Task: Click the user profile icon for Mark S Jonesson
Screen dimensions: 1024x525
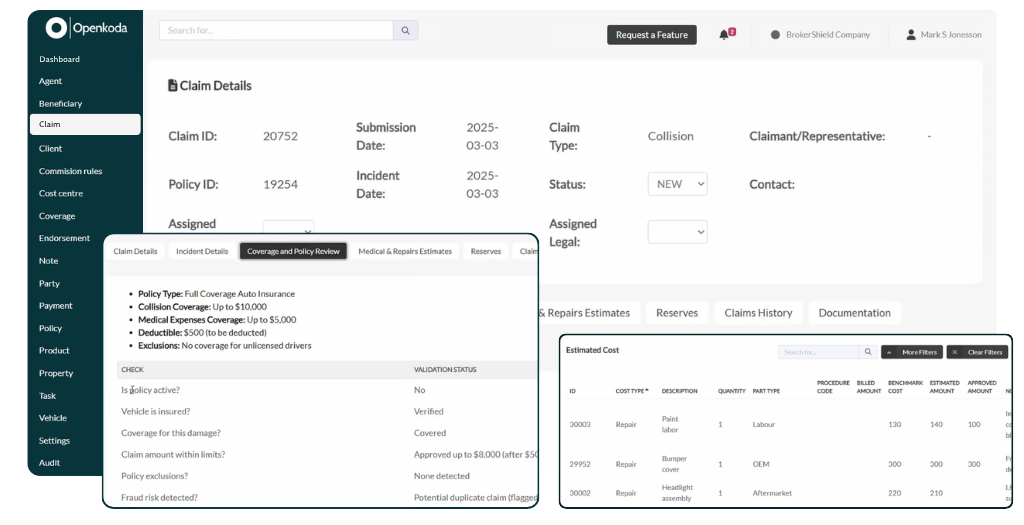Action: pos(911,35)
